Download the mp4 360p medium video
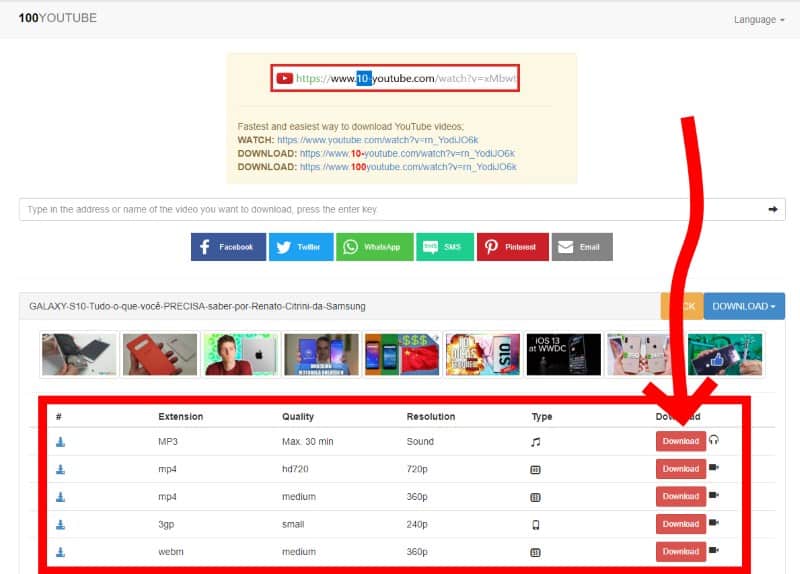800x574 pixels. coord(681,496)
